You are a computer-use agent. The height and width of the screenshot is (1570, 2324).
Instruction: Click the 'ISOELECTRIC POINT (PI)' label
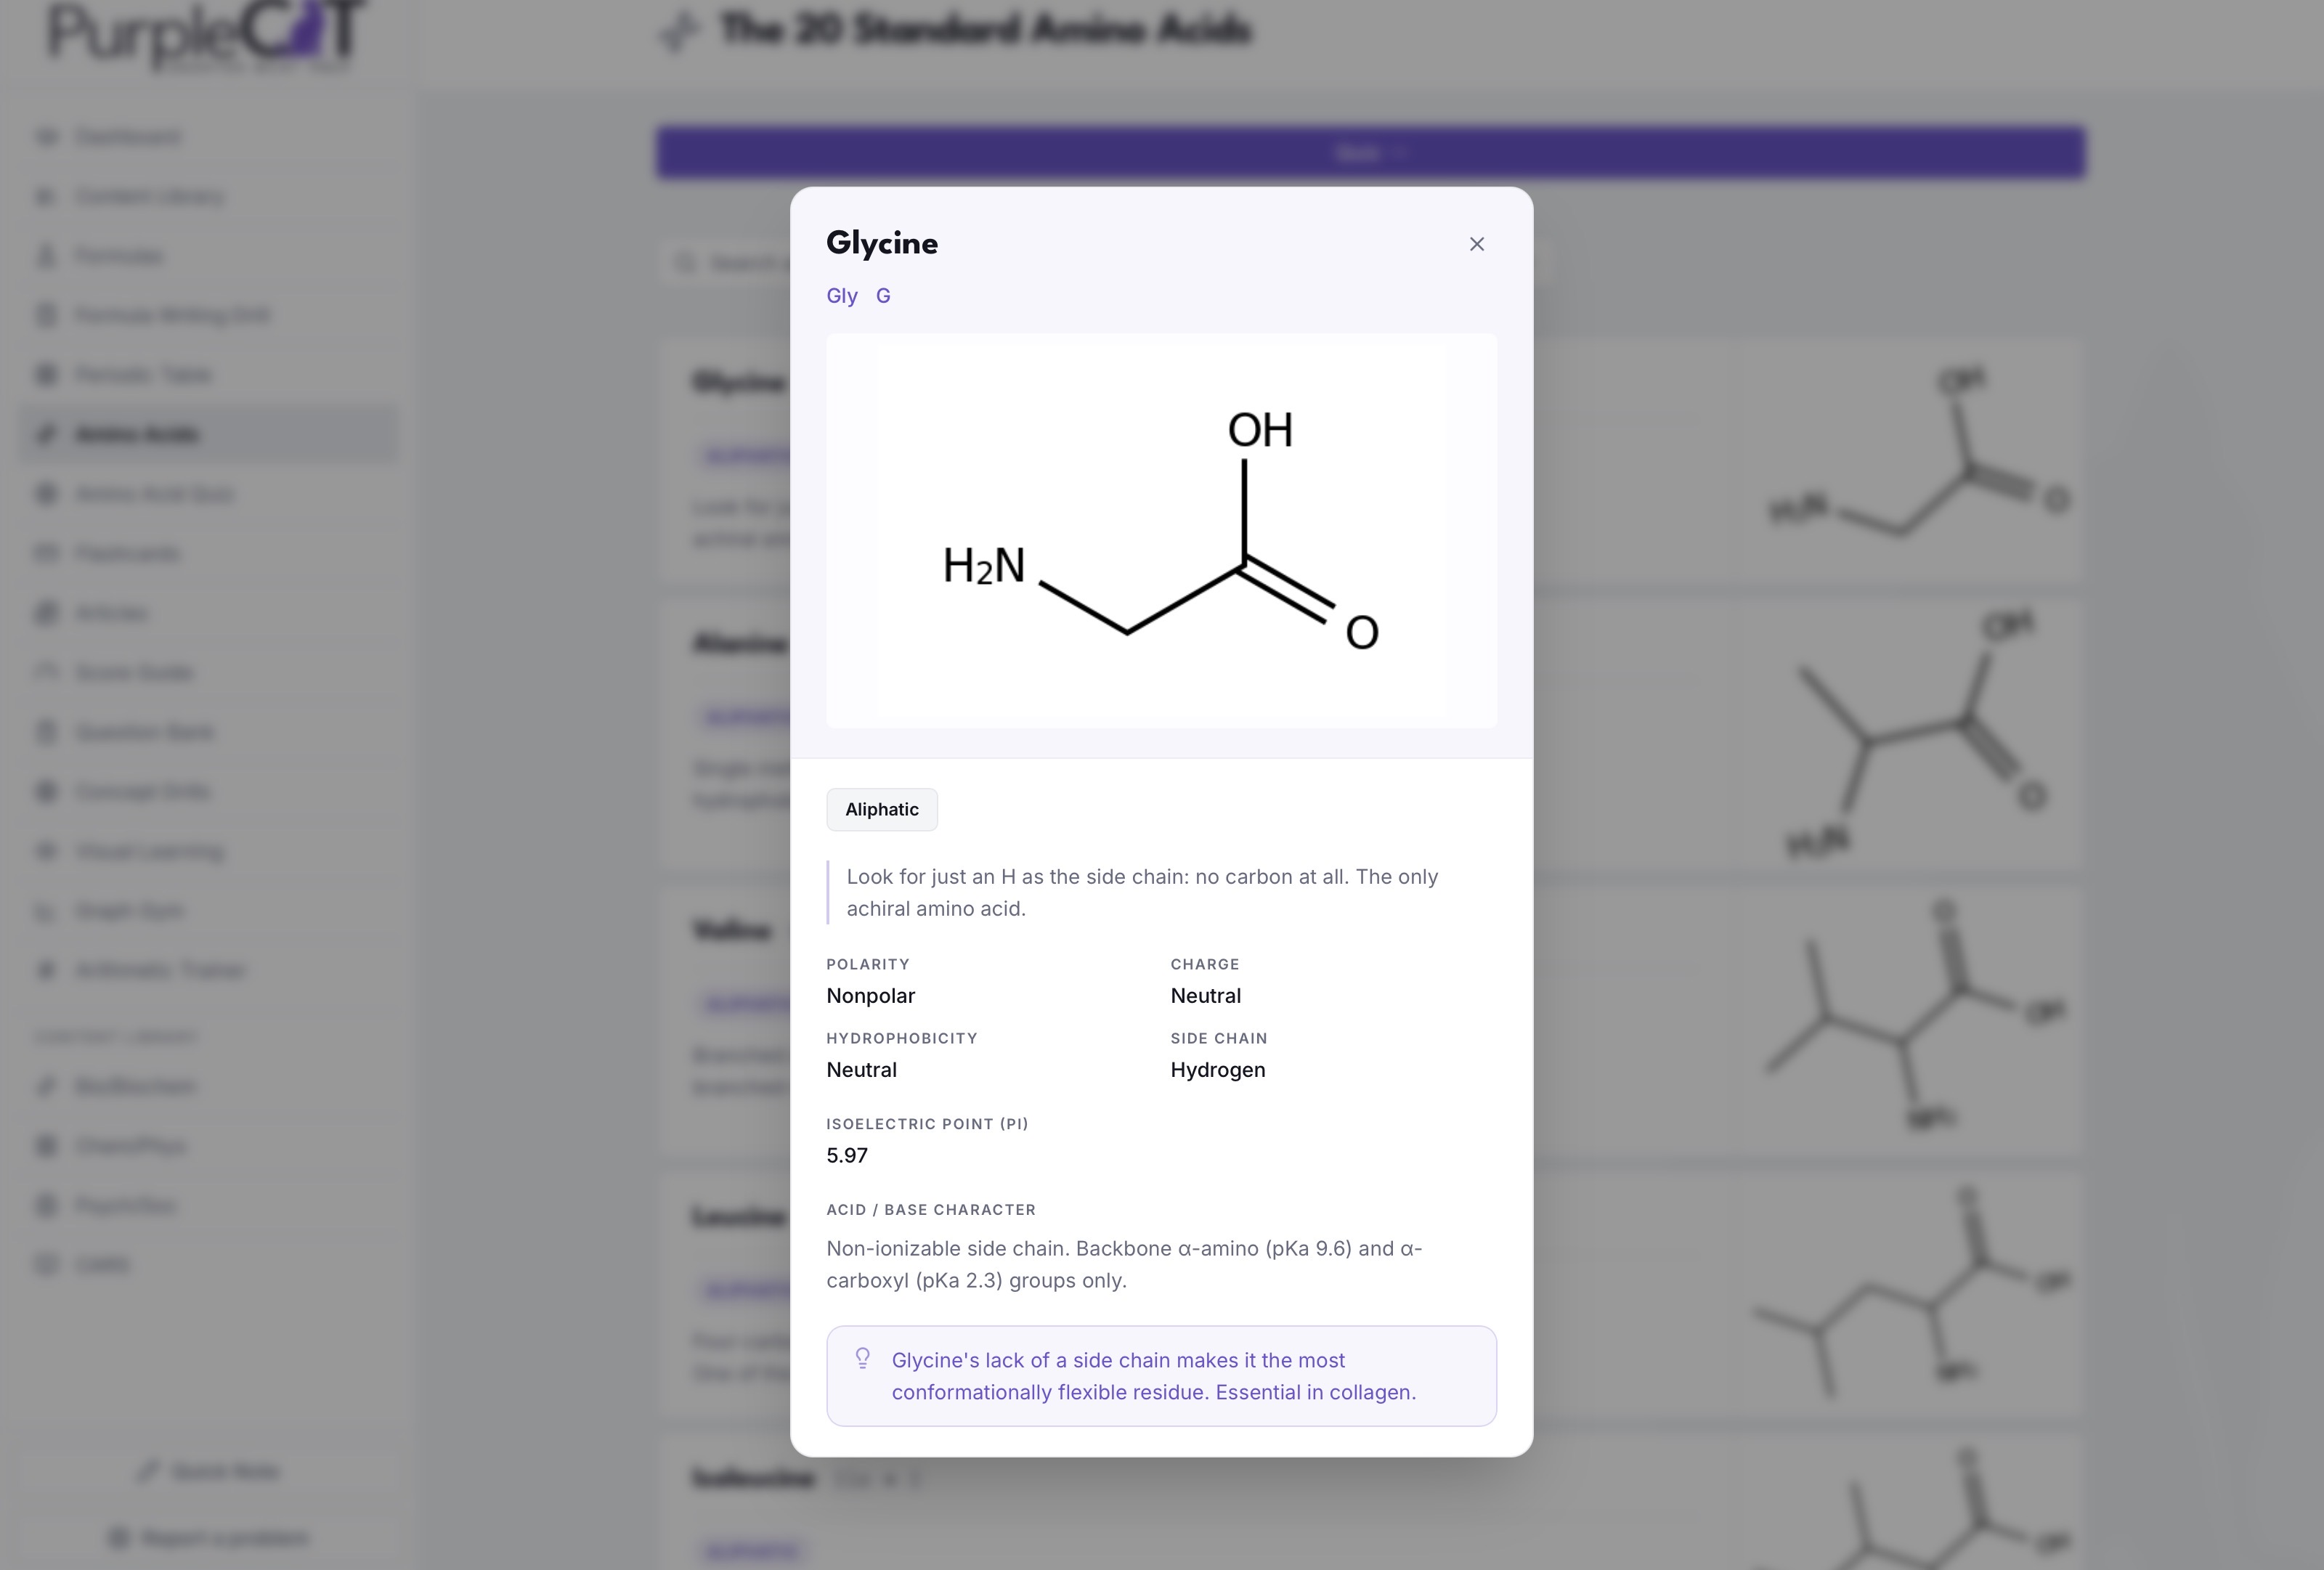click(x=927, y=1124)
